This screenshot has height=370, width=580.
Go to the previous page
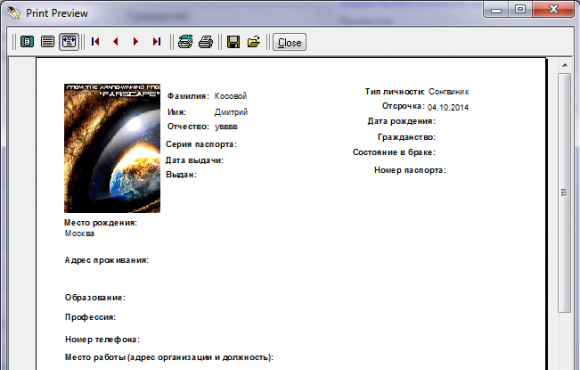(x=116, y=41)
